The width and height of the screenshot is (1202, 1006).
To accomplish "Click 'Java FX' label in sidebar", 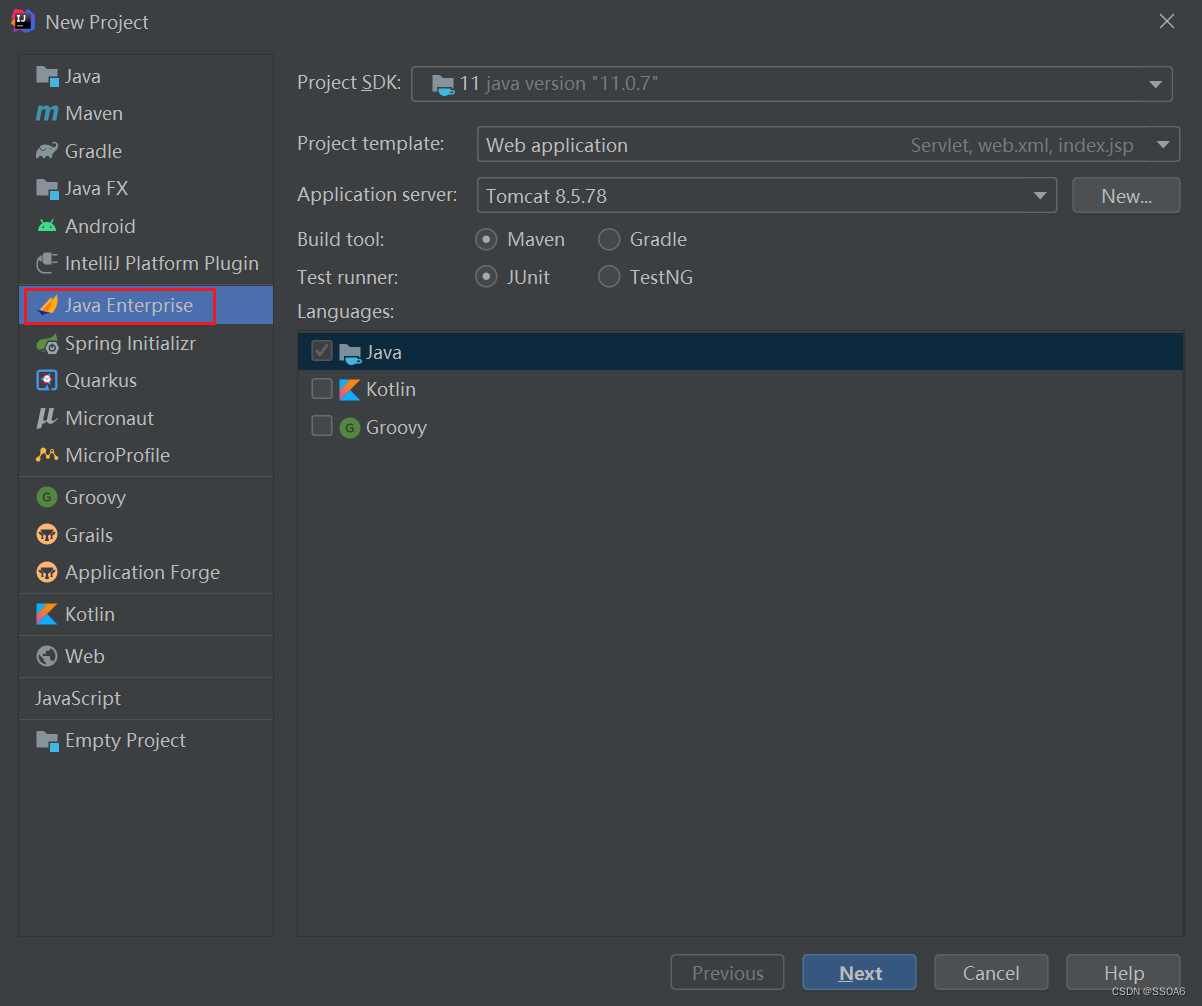I will click(x=96, y=188).
